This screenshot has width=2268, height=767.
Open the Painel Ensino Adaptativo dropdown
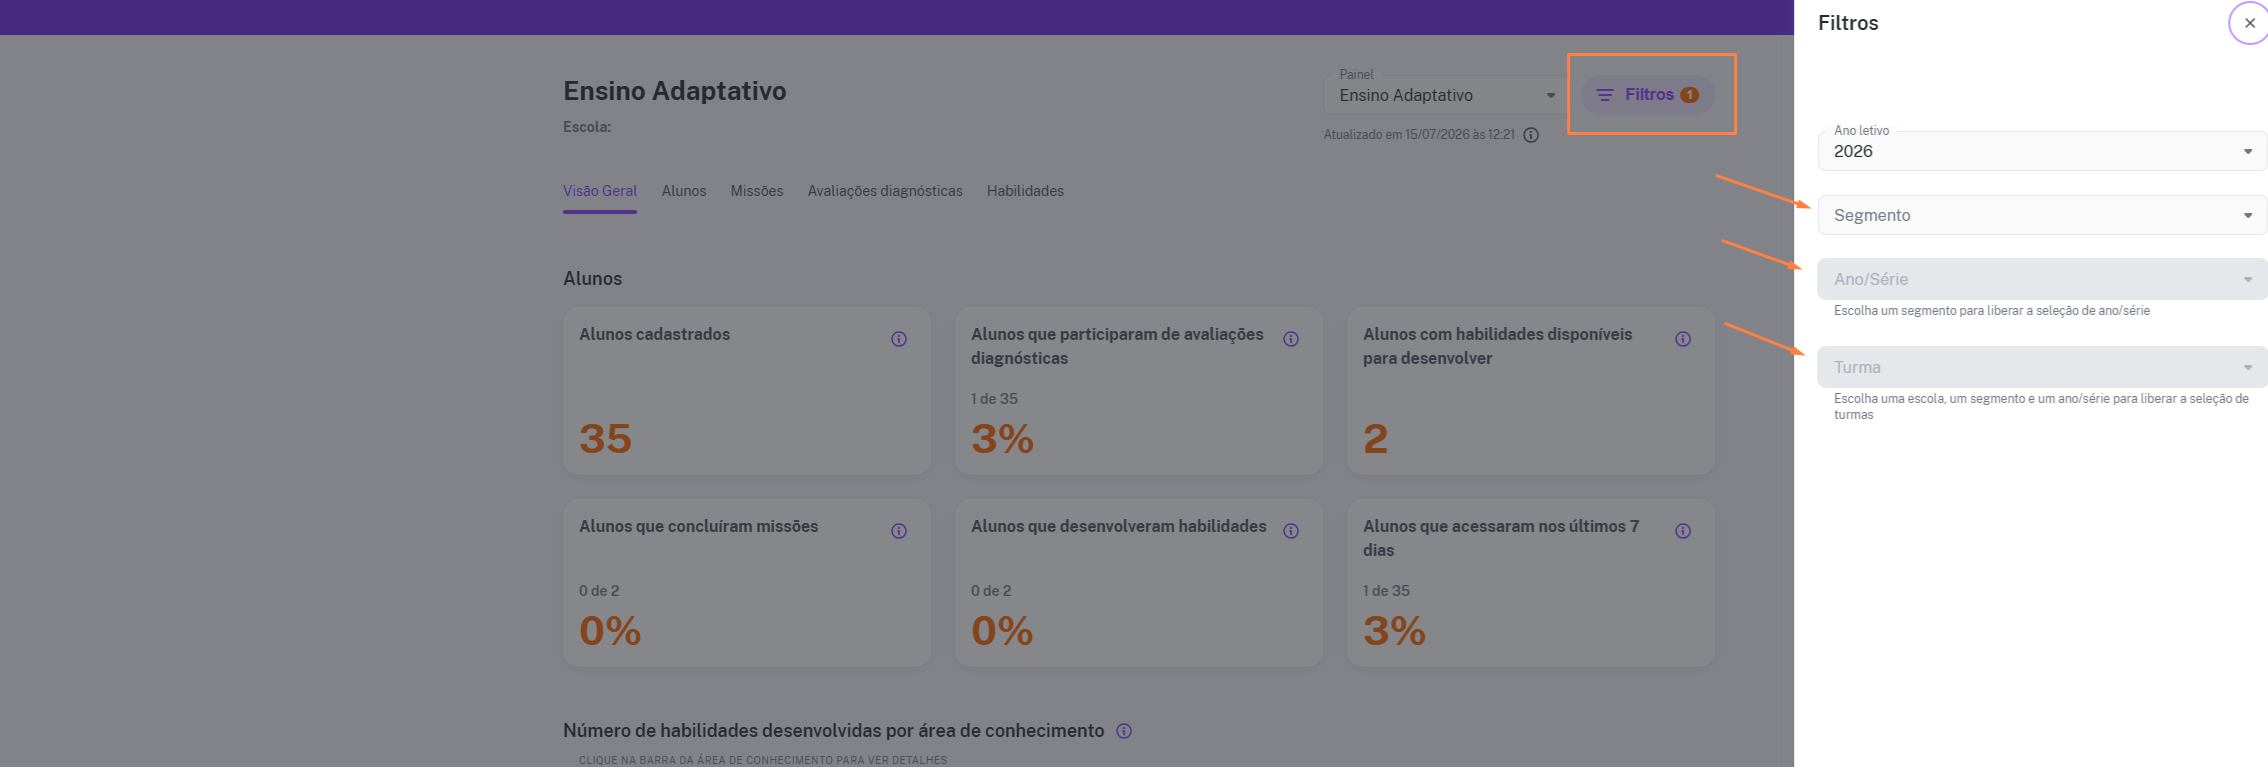click(1445, 95)
